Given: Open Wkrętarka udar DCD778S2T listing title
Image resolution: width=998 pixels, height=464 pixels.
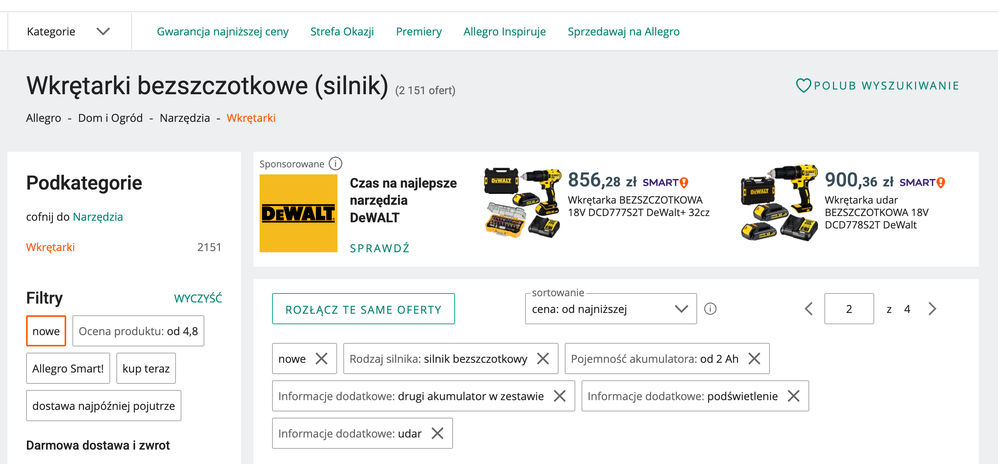Looking at the screenshot, I should (877, 212).
